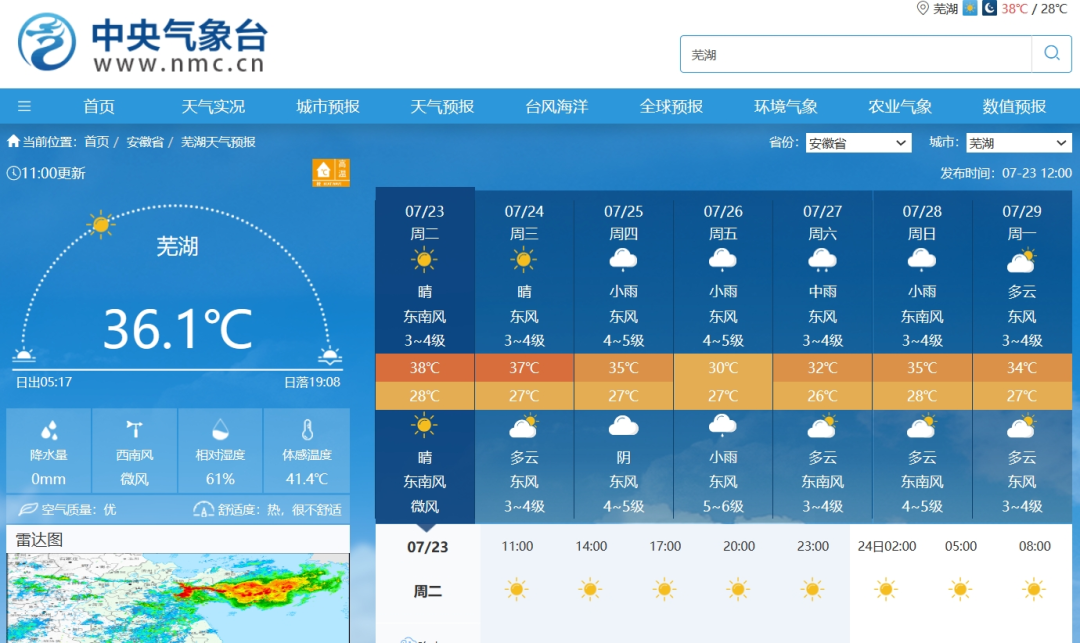The height and width of the screenshot is (643, 1080).
Task: Click the 舒适度: 热, 很不舒适 text
Action: point(279,509)
